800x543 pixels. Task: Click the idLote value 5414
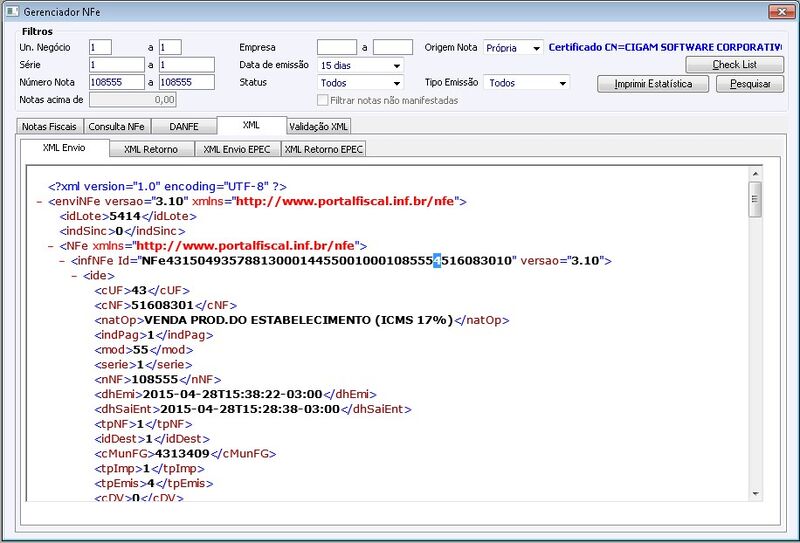125,216
